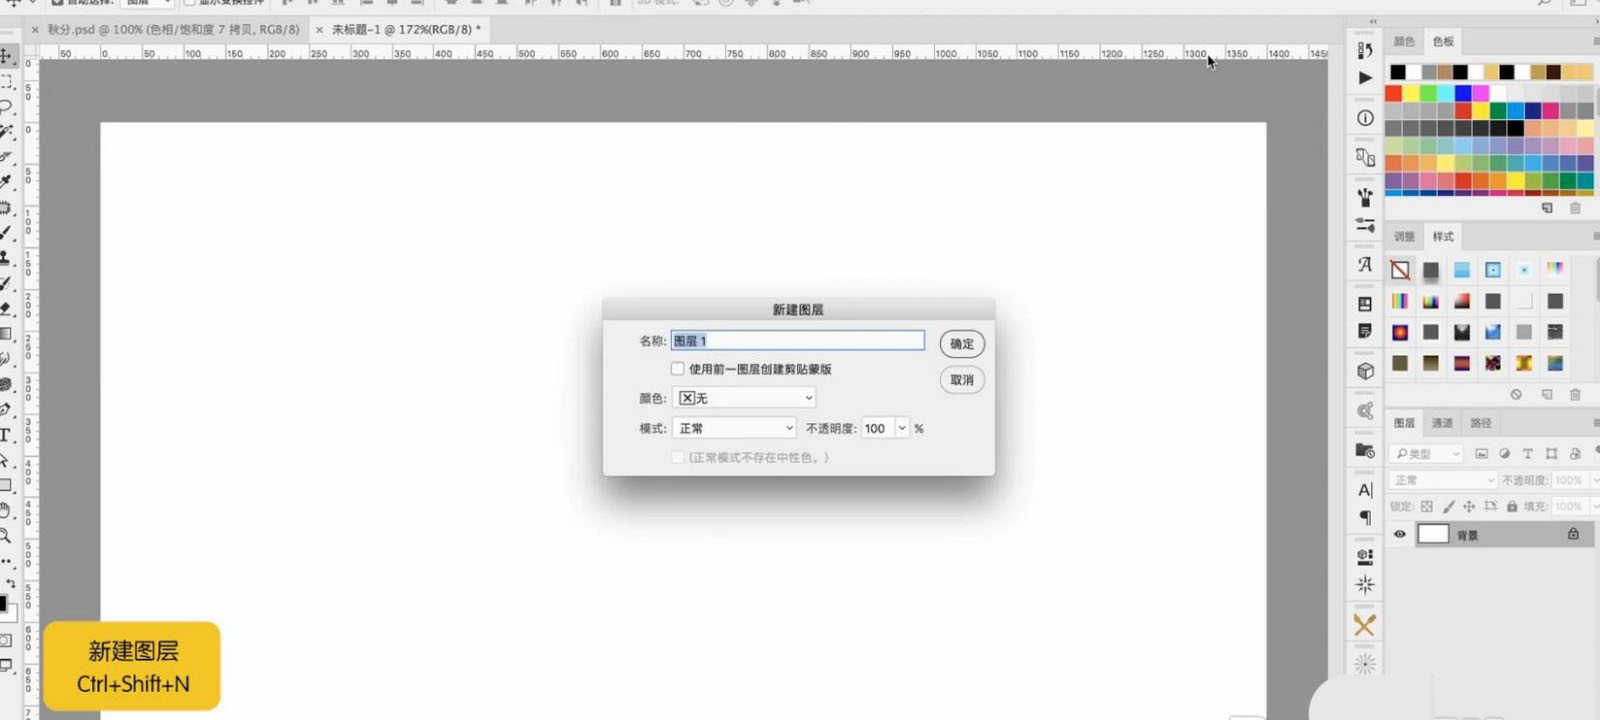
Task: Pick the magenta swatch in Swatches
Action: coord(1481,93)
